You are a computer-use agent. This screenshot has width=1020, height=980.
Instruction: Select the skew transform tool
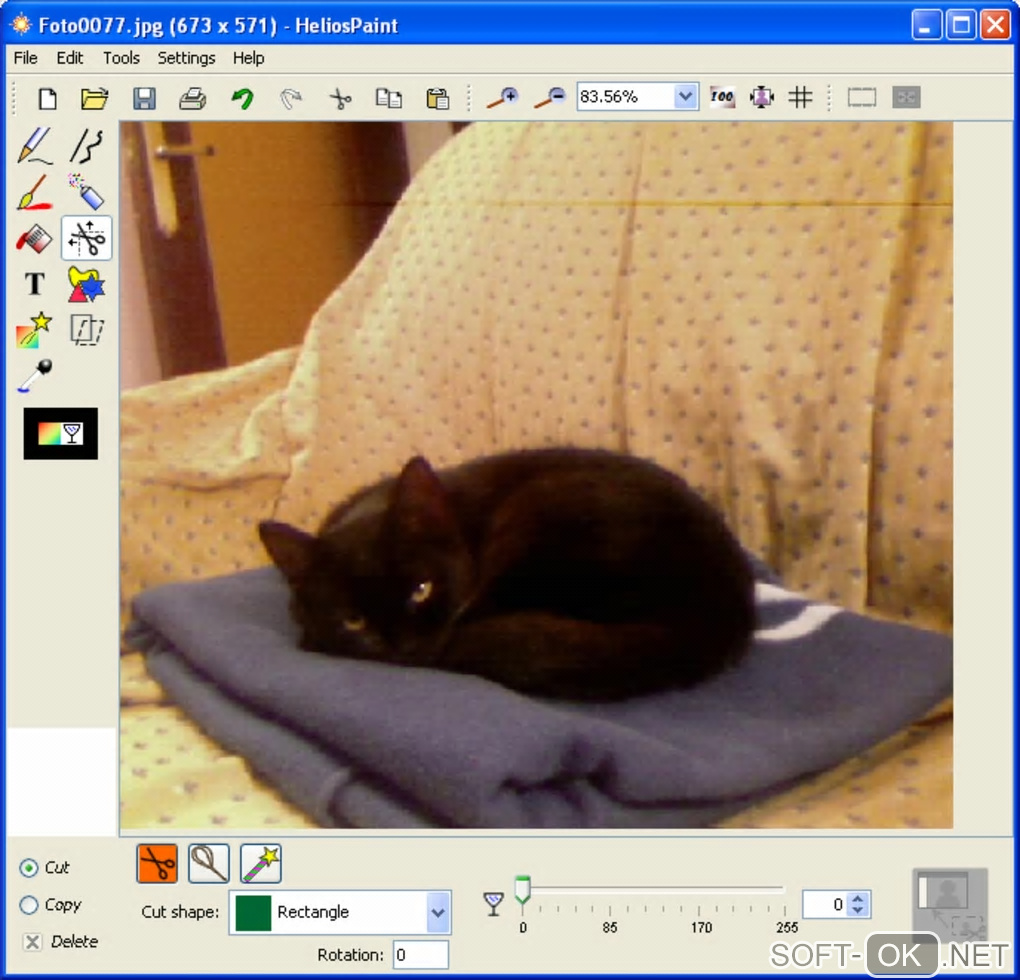(x=87, y=330)
